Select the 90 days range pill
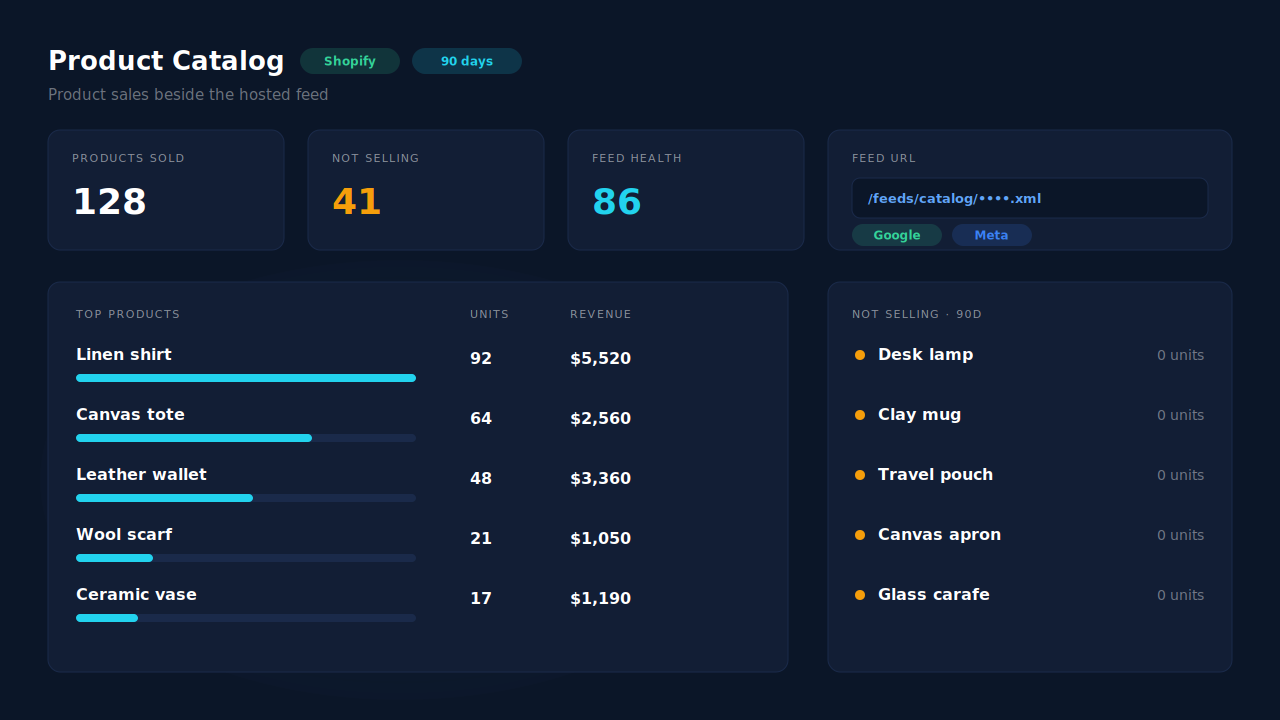The image size is (1280, 720). coord(467,61)
